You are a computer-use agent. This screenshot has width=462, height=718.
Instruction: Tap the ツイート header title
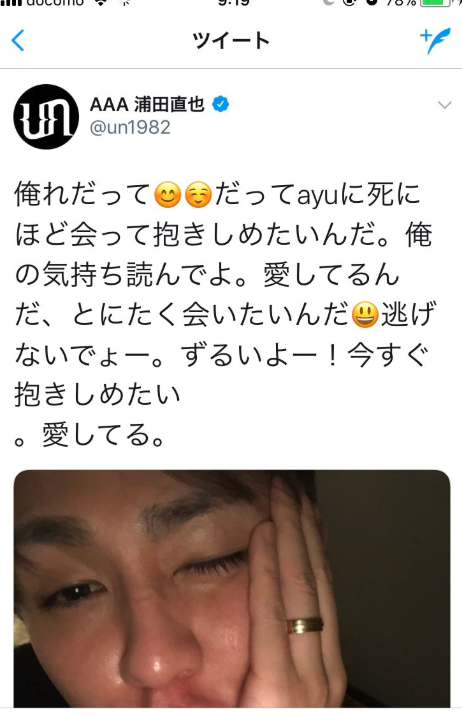coord(231,41)
